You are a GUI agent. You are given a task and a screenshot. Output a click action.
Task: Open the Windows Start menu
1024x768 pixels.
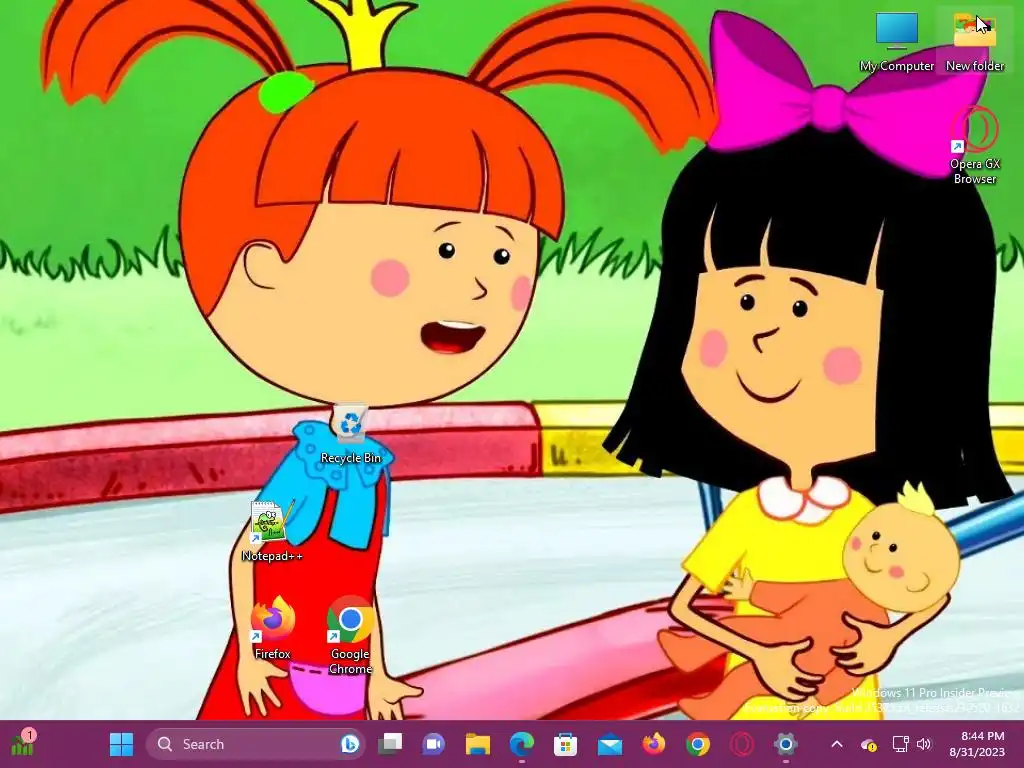[121, 744]
